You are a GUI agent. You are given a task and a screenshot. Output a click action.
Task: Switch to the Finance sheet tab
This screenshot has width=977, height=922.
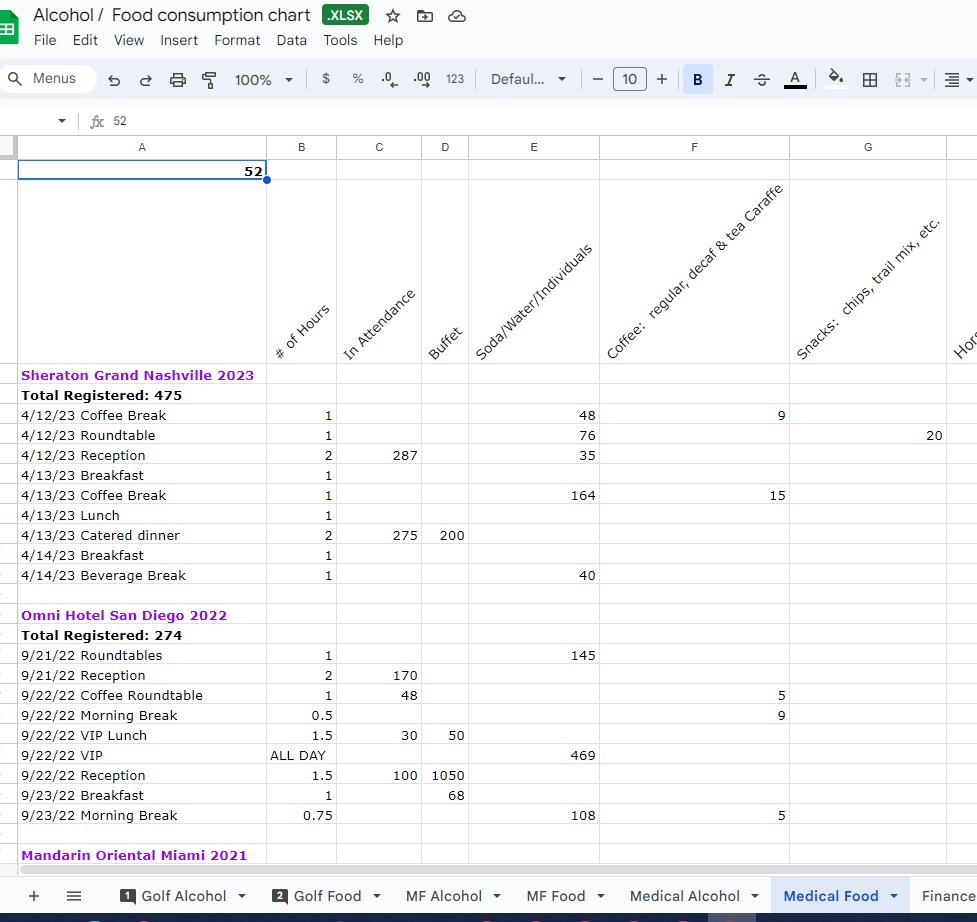click(948, 896)
